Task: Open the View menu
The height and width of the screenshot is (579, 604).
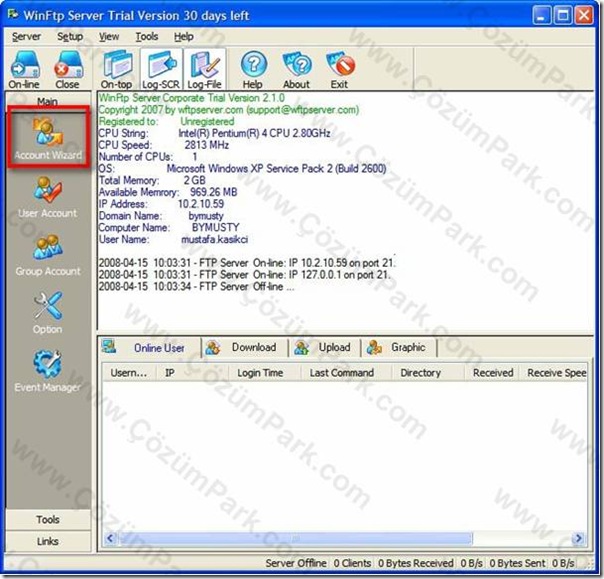Action: (x=109, y=37)
